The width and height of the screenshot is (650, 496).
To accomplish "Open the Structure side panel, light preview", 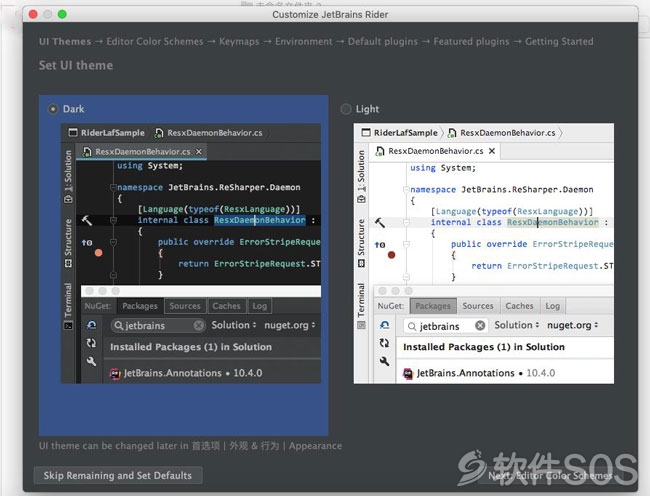I will coord(361,243).
